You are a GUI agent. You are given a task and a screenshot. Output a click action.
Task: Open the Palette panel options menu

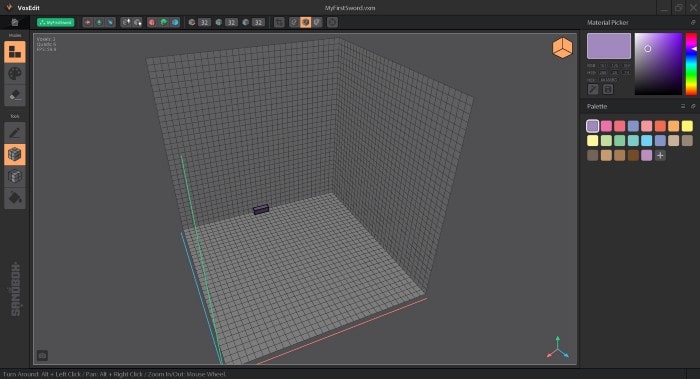(x=683, y=106)
